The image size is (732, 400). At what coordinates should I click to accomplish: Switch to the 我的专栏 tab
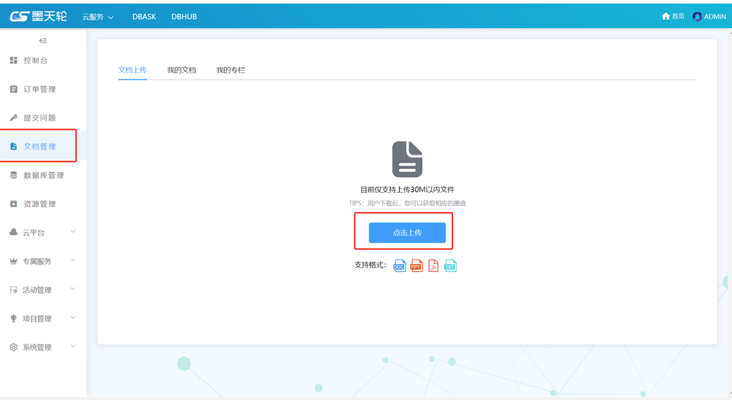point(231,70)
